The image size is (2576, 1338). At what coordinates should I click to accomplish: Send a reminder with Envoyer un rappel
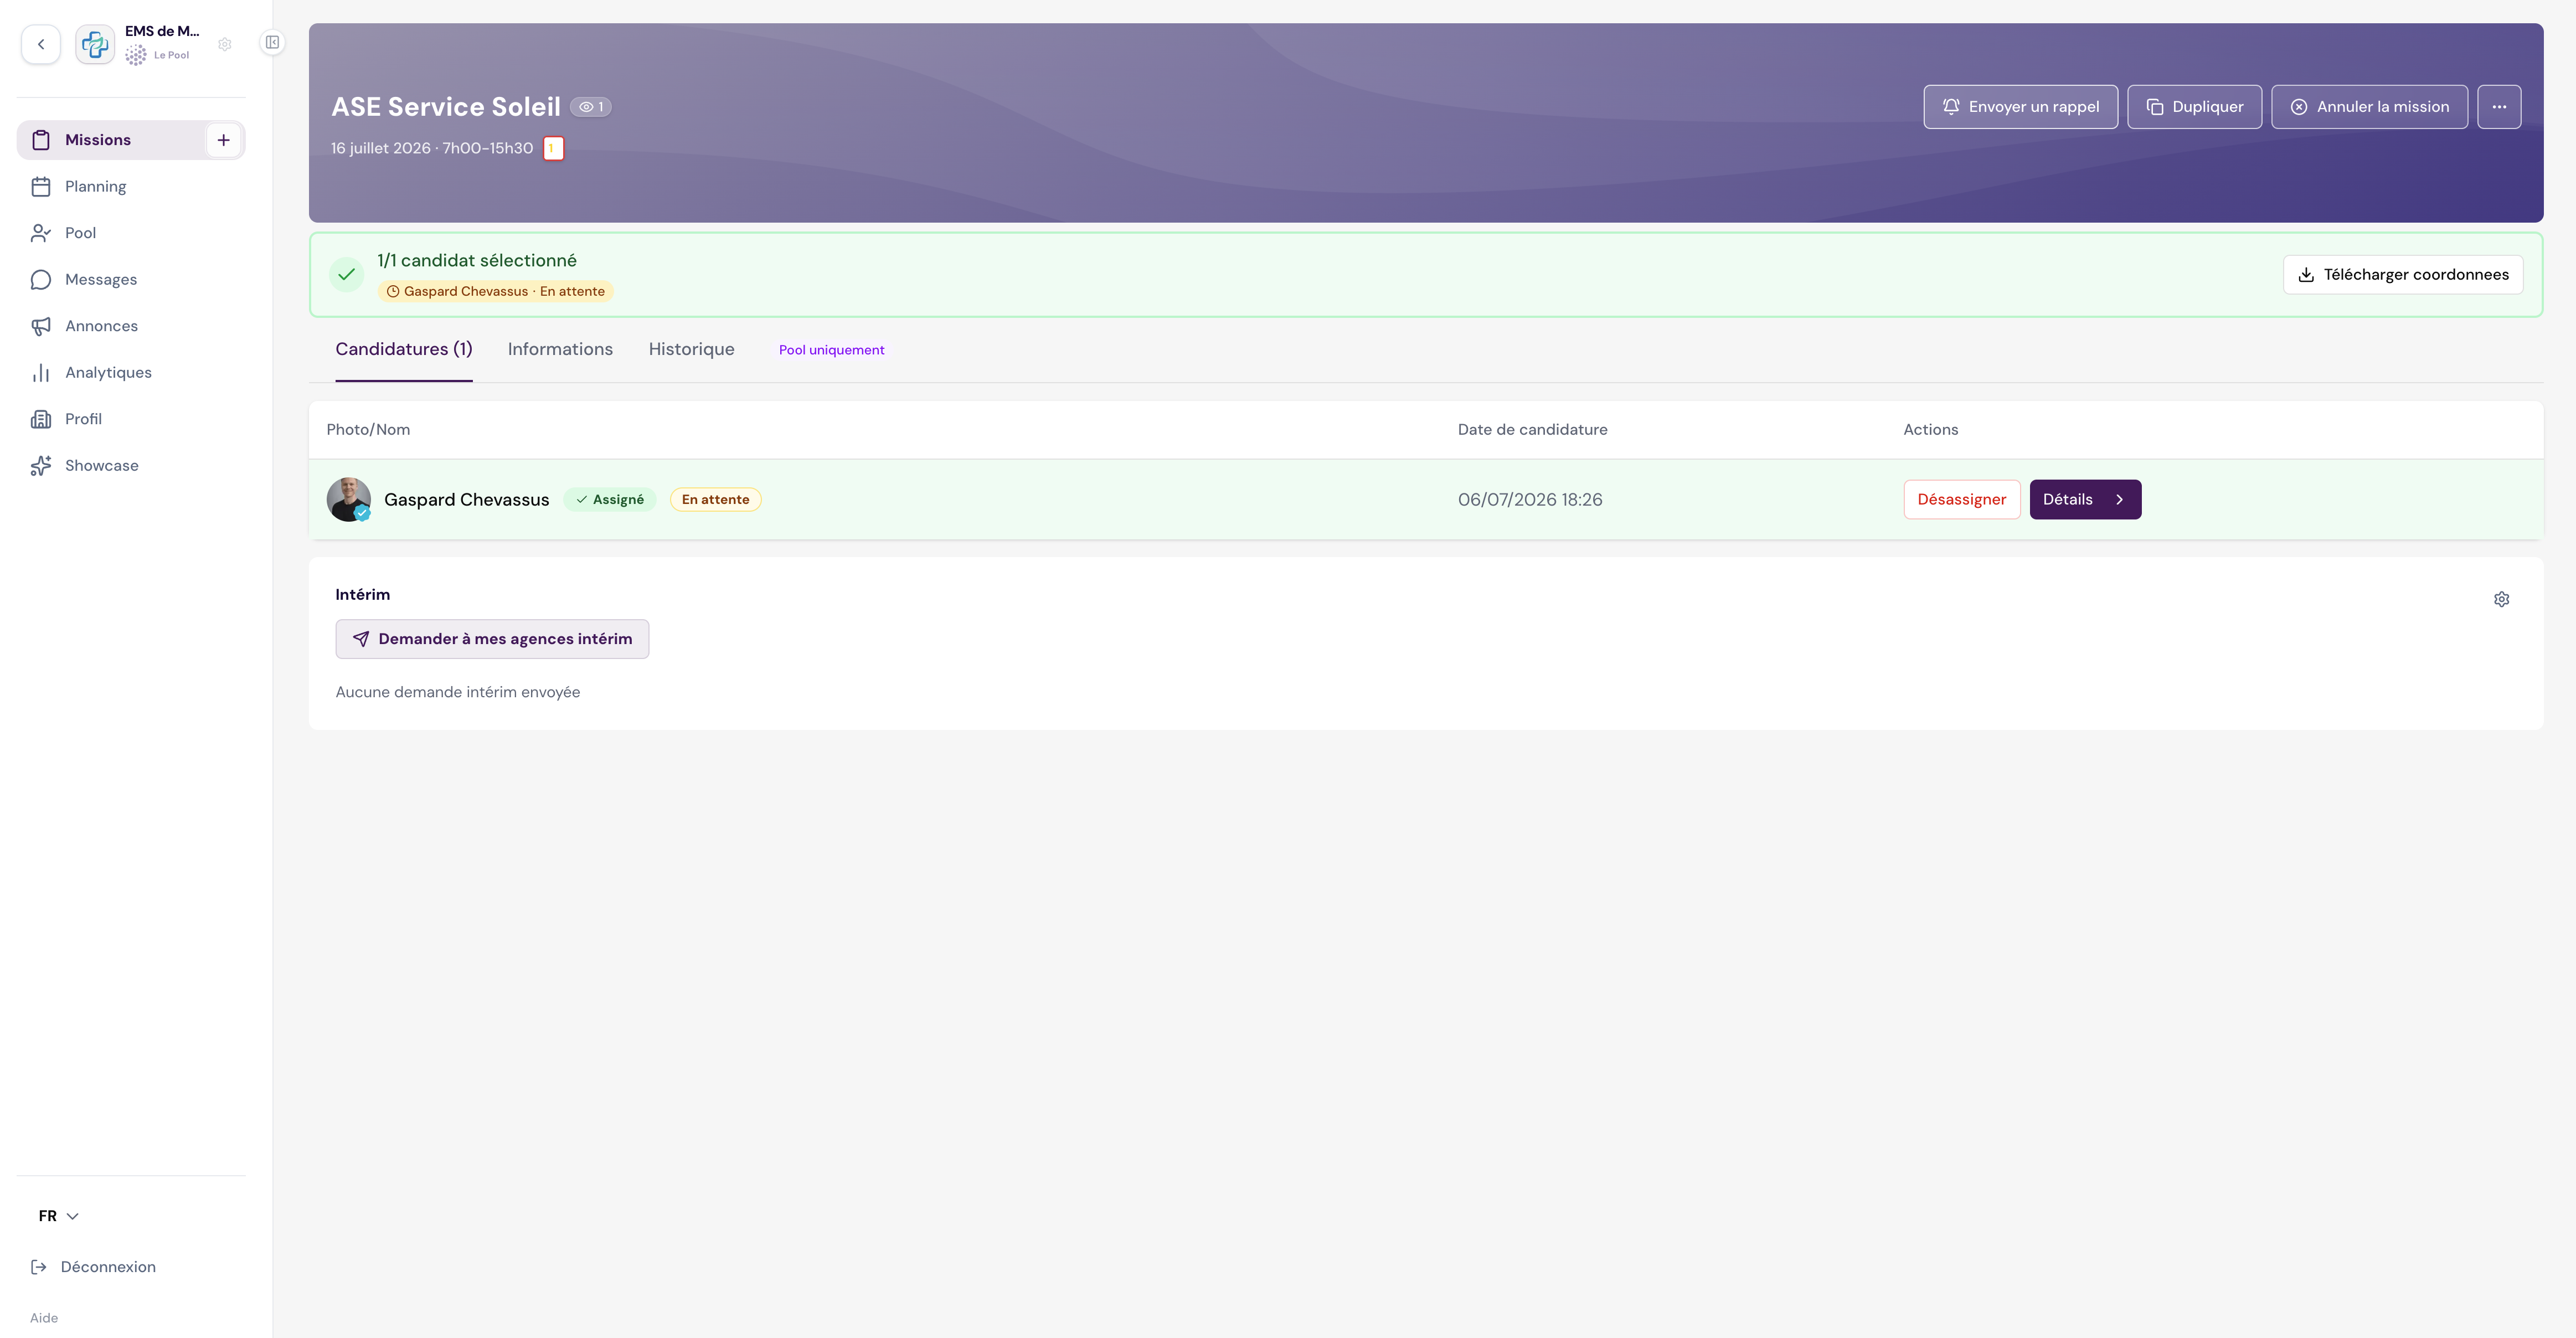[2020, 107]
